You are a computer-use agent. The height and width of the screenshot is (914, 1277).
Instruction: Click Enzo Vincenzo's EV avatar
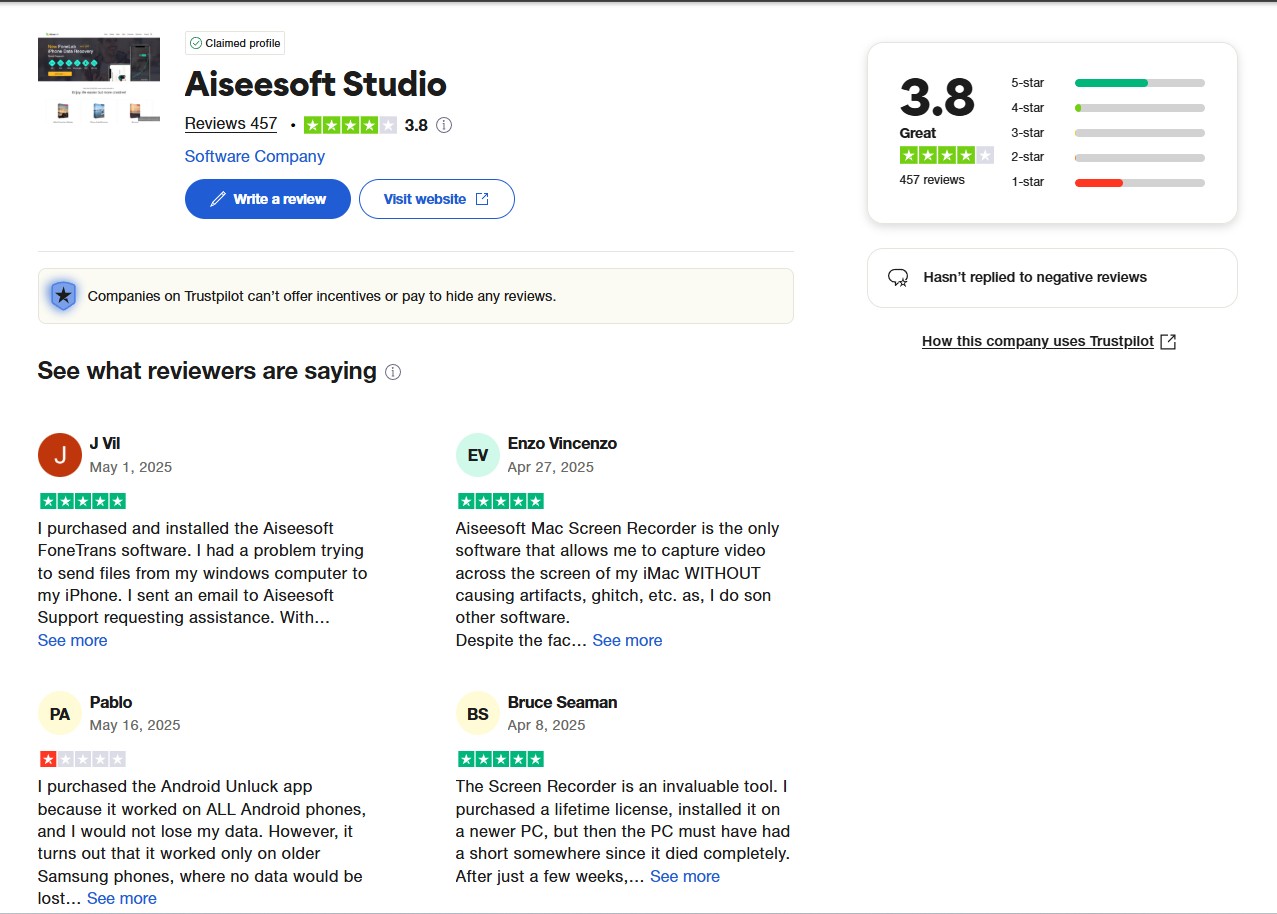(x=478, y=455)
